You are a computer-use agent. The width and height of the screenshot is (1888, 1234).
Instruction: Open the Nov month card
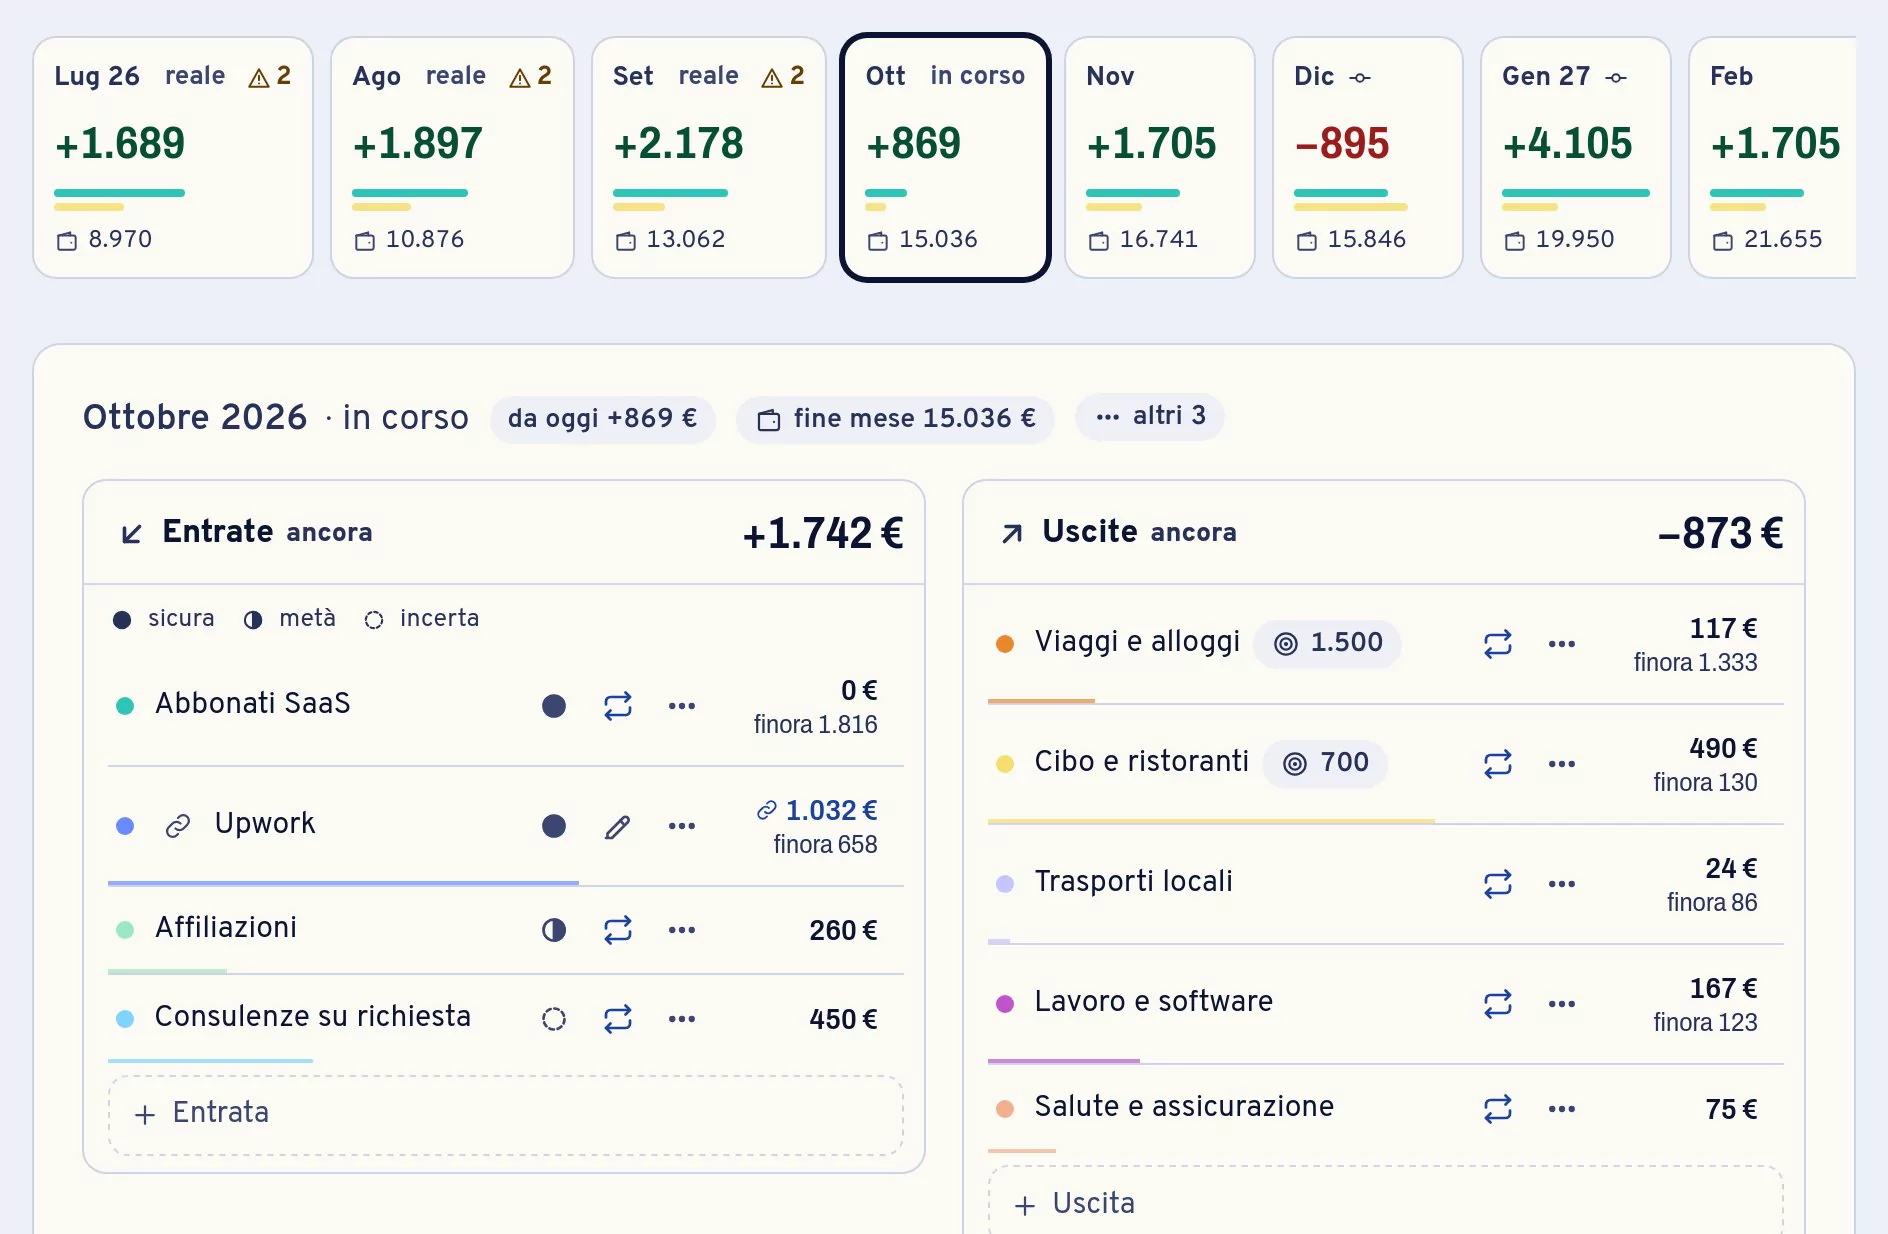(x=1160, y=157)
